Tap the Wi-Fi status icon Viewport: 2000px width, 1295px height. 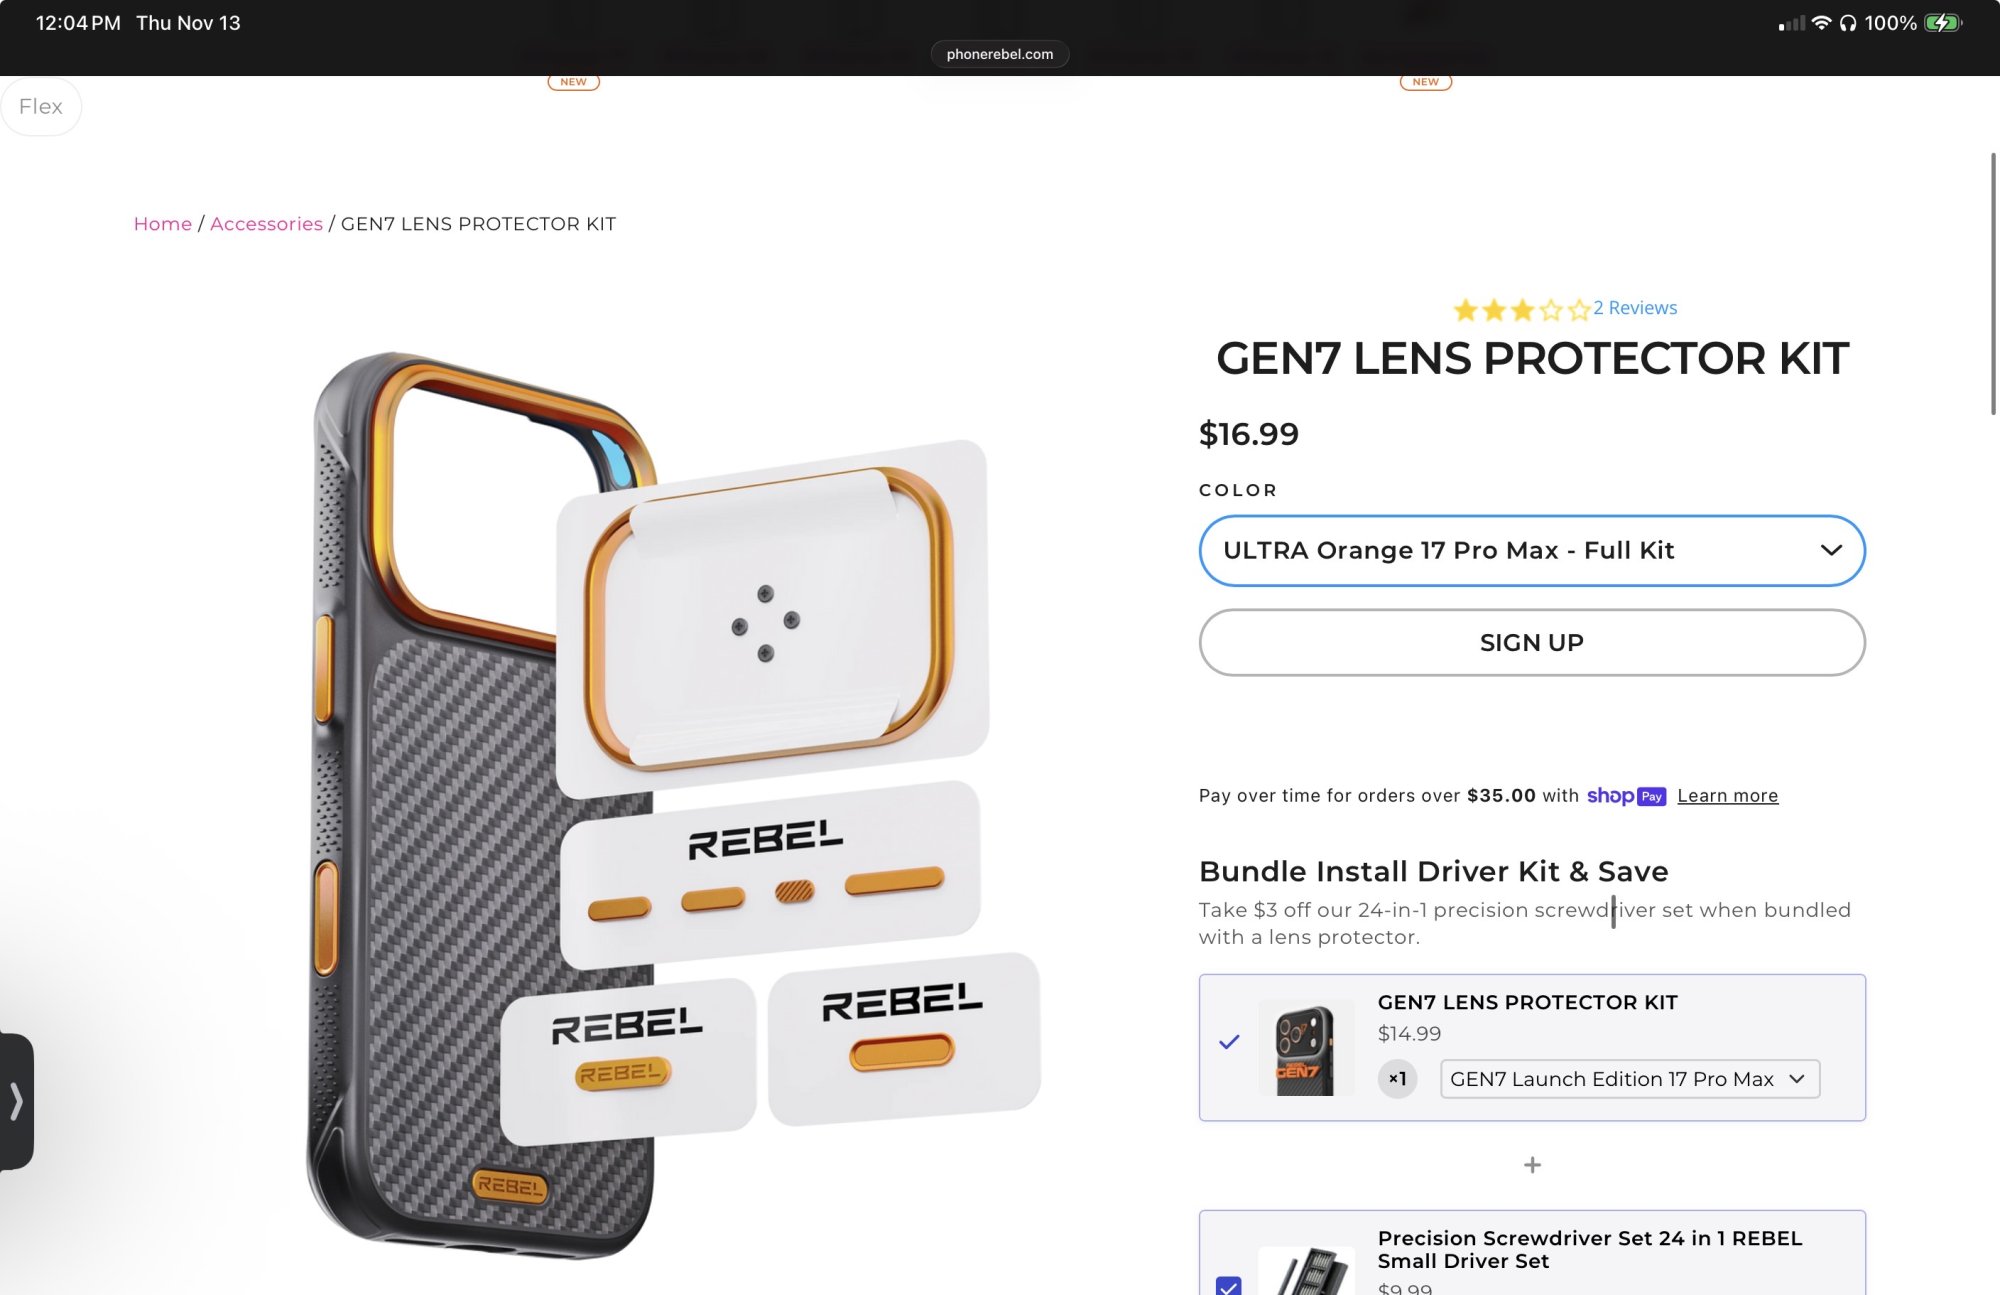click(x=1821, y=23)
